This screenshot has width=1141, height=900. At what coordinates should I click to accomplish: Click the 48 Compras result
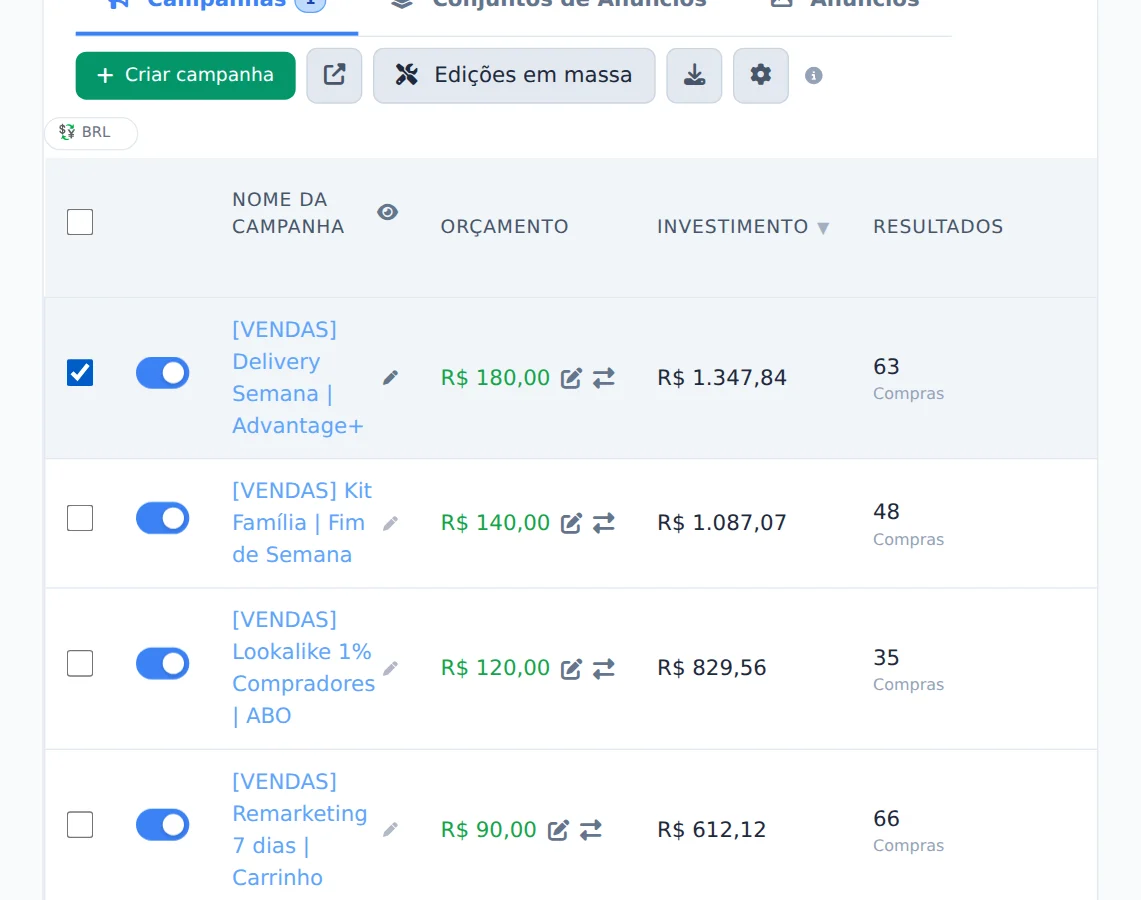(x=908, y=524)
